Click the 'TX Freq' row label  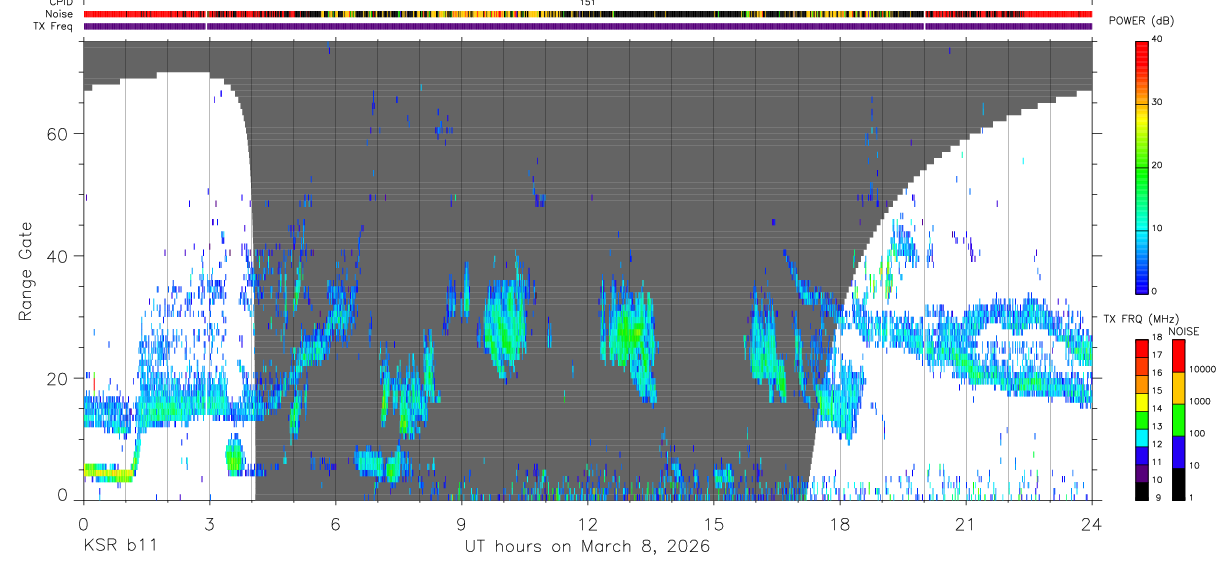(x=54, y=26)
